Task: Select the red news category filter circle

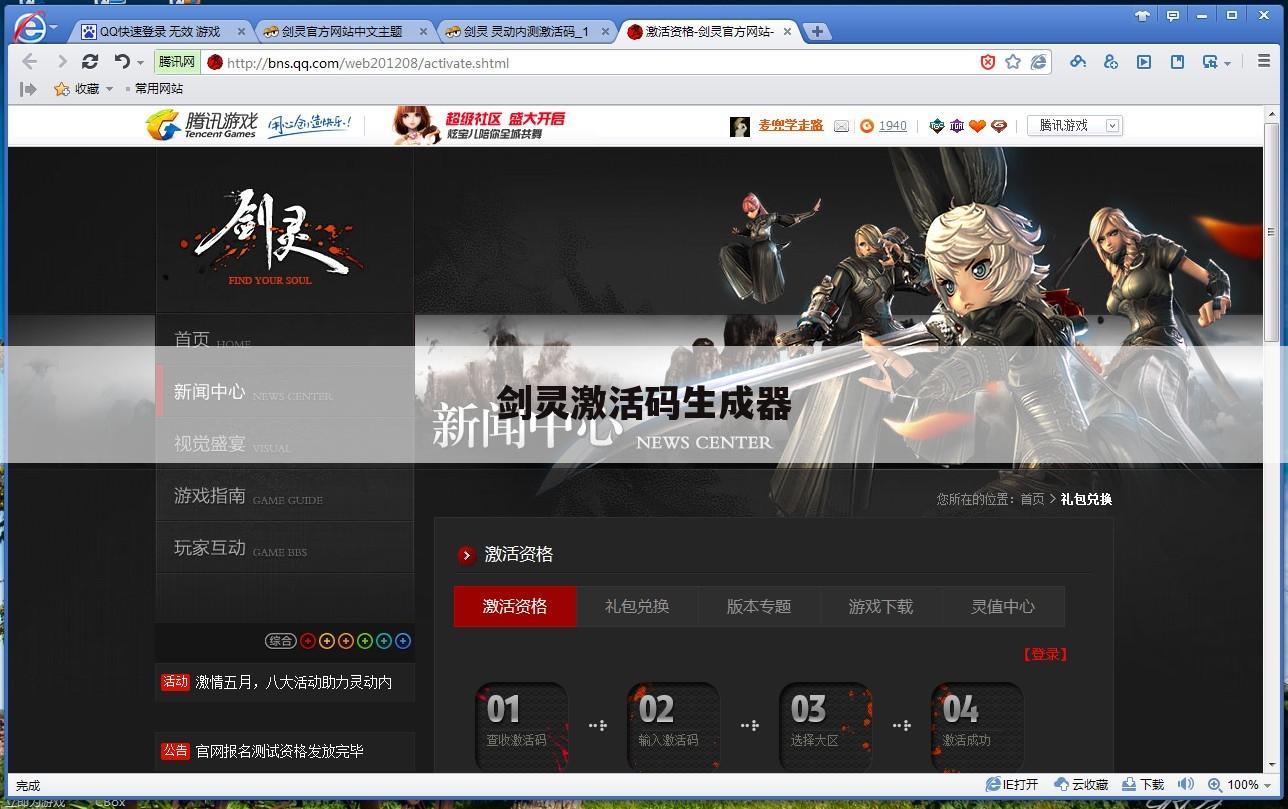Action: point(308,641)
